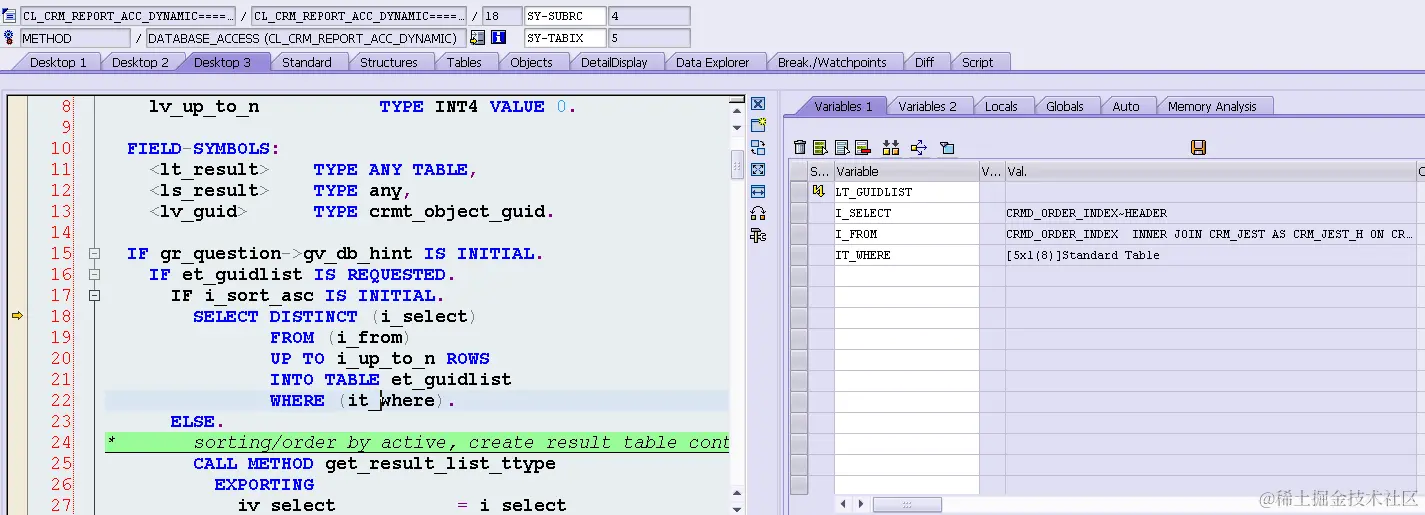Select the Variables 1 tab
The image size is (1425, 515).
[x=843, y=106]
